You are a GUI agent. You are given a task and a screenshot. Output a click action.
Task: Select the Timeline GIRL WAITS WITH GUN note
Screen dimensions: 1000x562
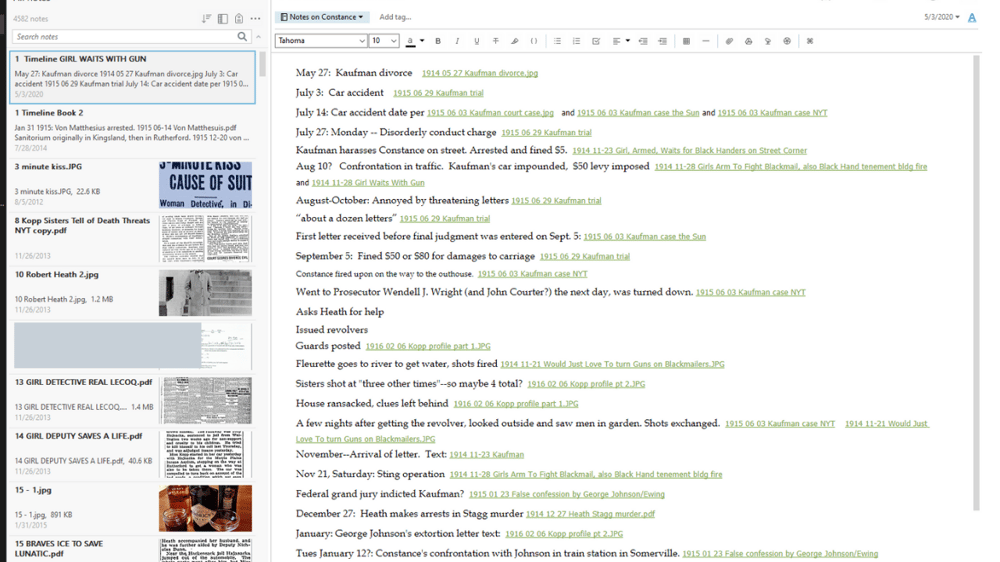[x=133, y=77]
